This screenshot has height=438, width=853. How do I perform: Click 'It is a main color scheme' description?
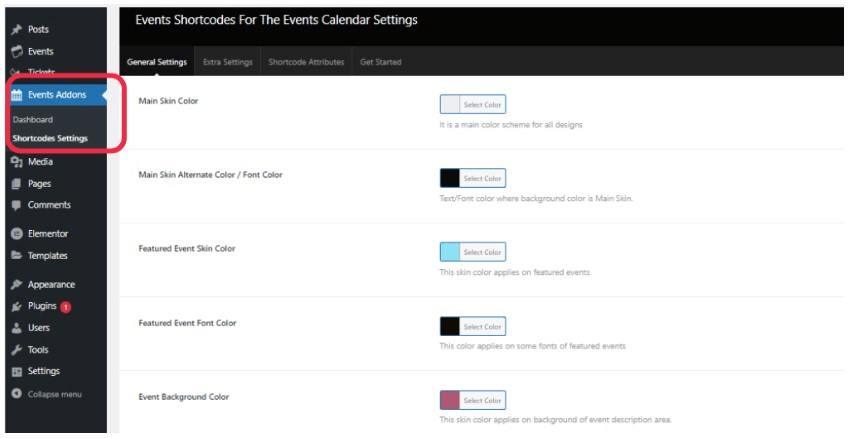511,125
